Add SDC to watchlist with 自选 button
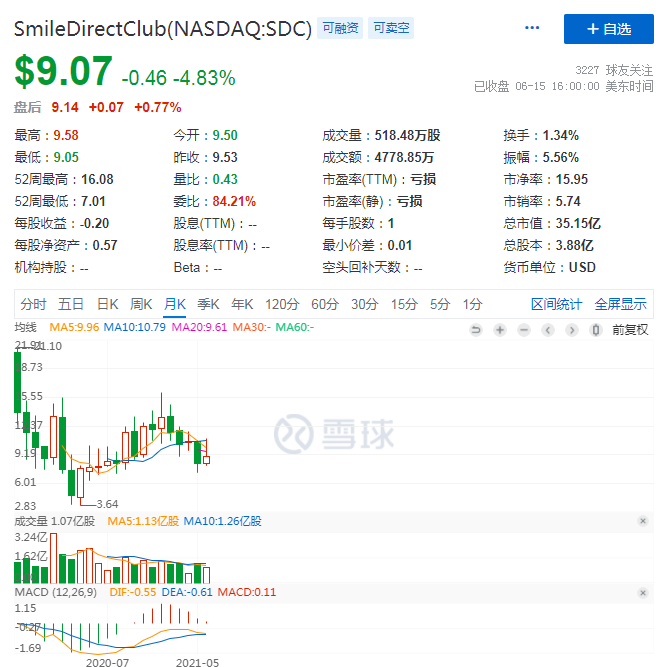 (x=608, y=29)
